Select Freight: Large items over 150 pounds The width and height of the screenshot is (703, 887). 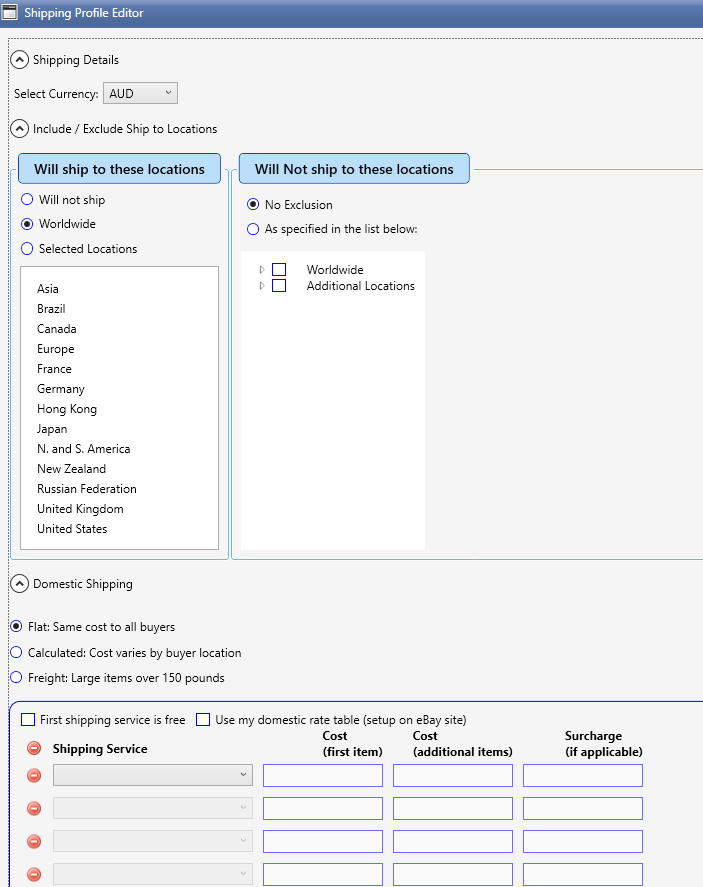click(16, 677)
